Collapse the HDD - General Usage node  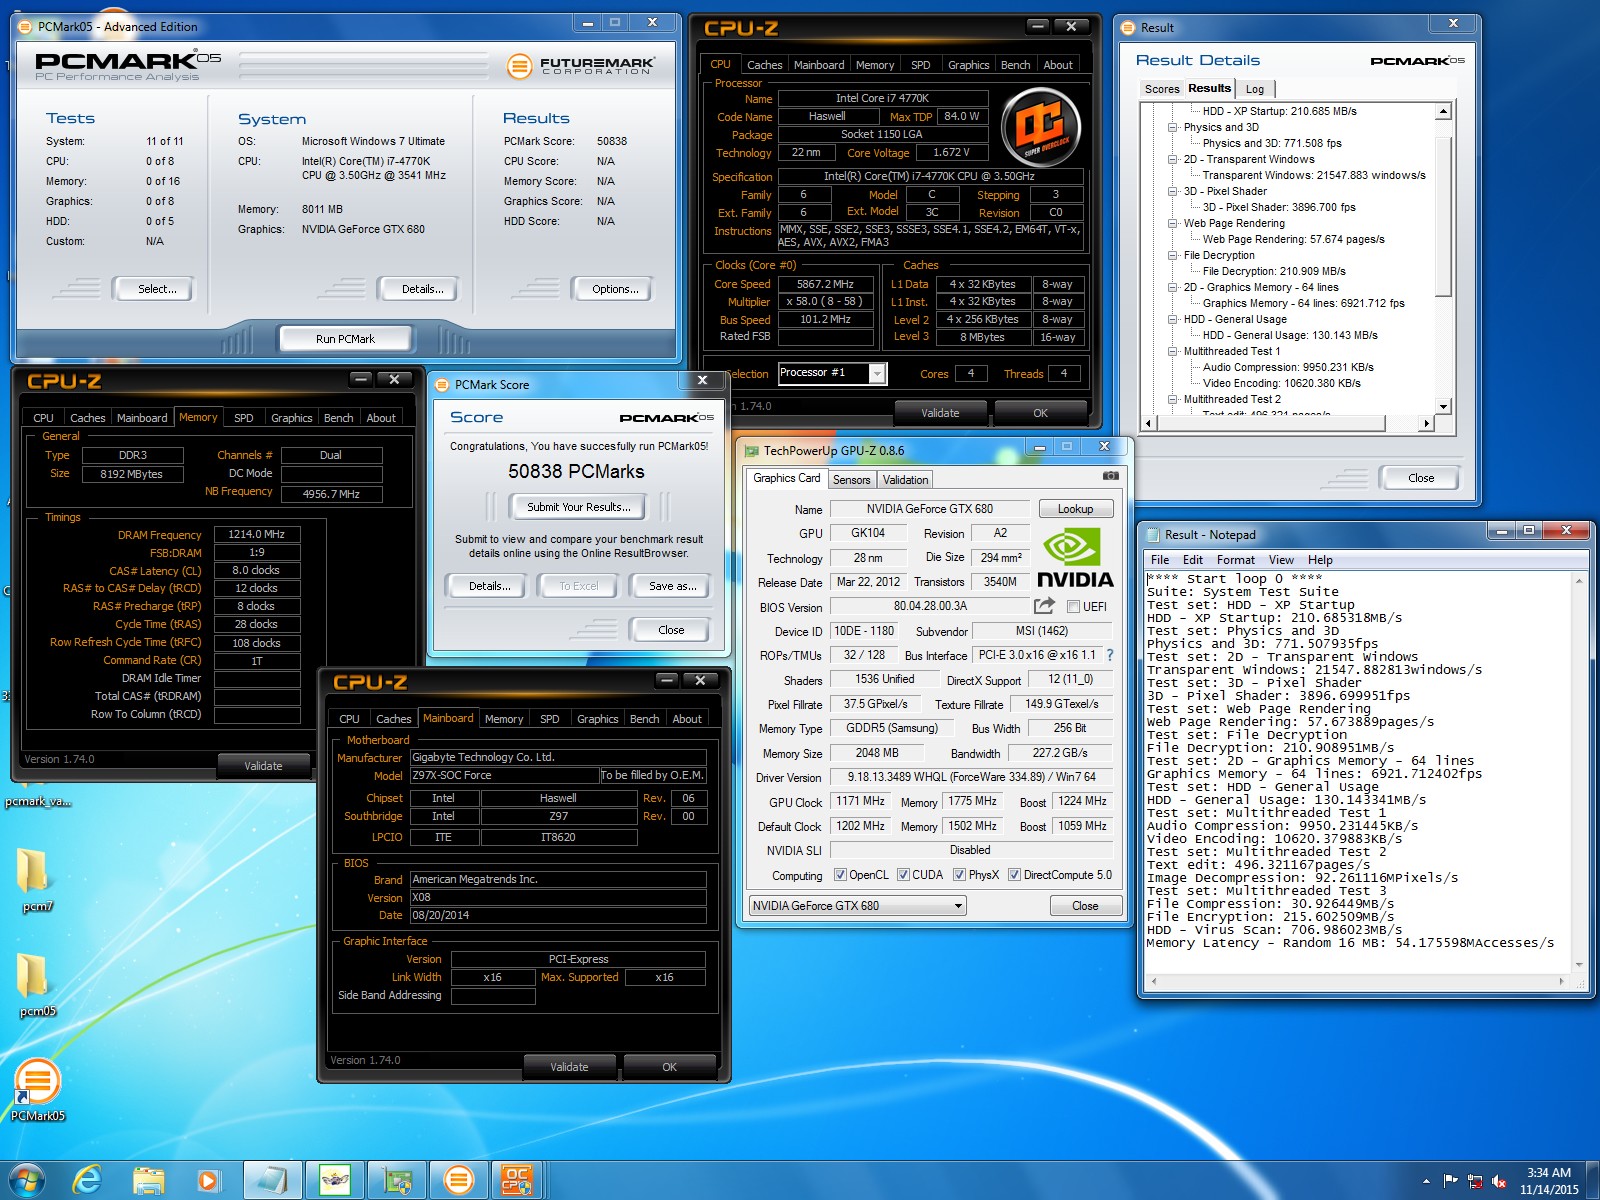pyautogui.click(x=1172, y=319)
